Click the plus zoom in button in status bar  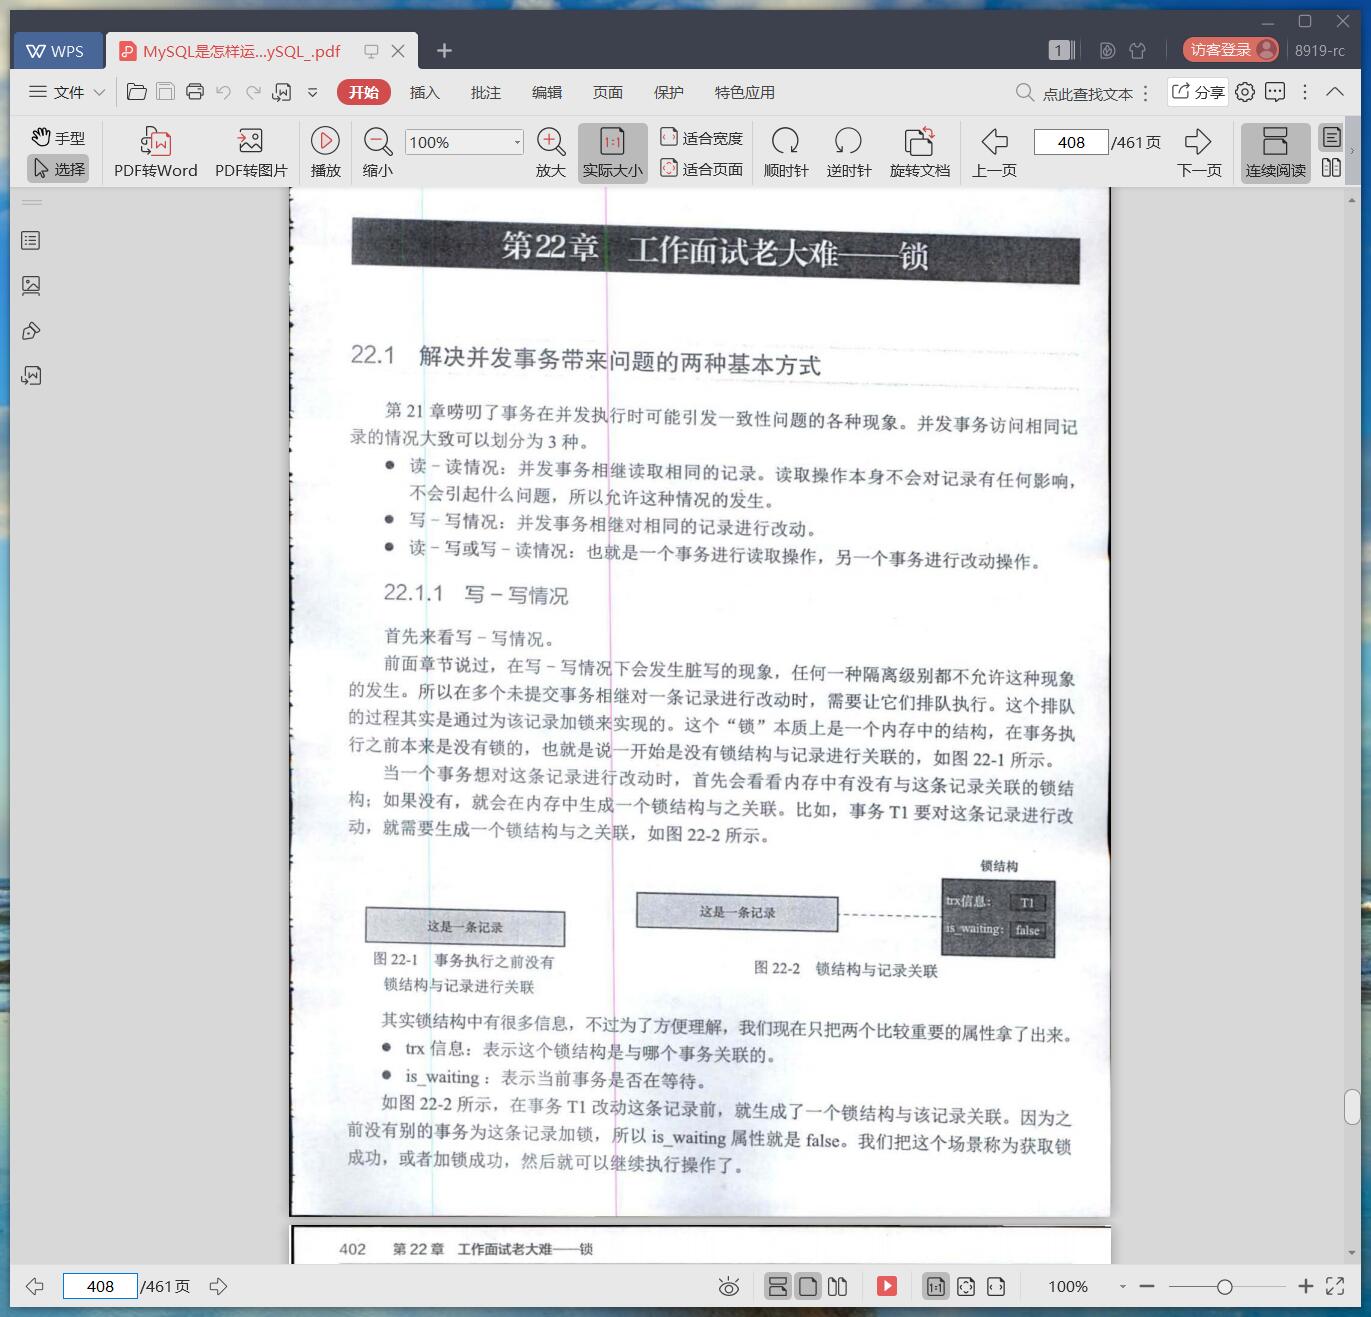pyautogui.click(x=1305, y=1286)
